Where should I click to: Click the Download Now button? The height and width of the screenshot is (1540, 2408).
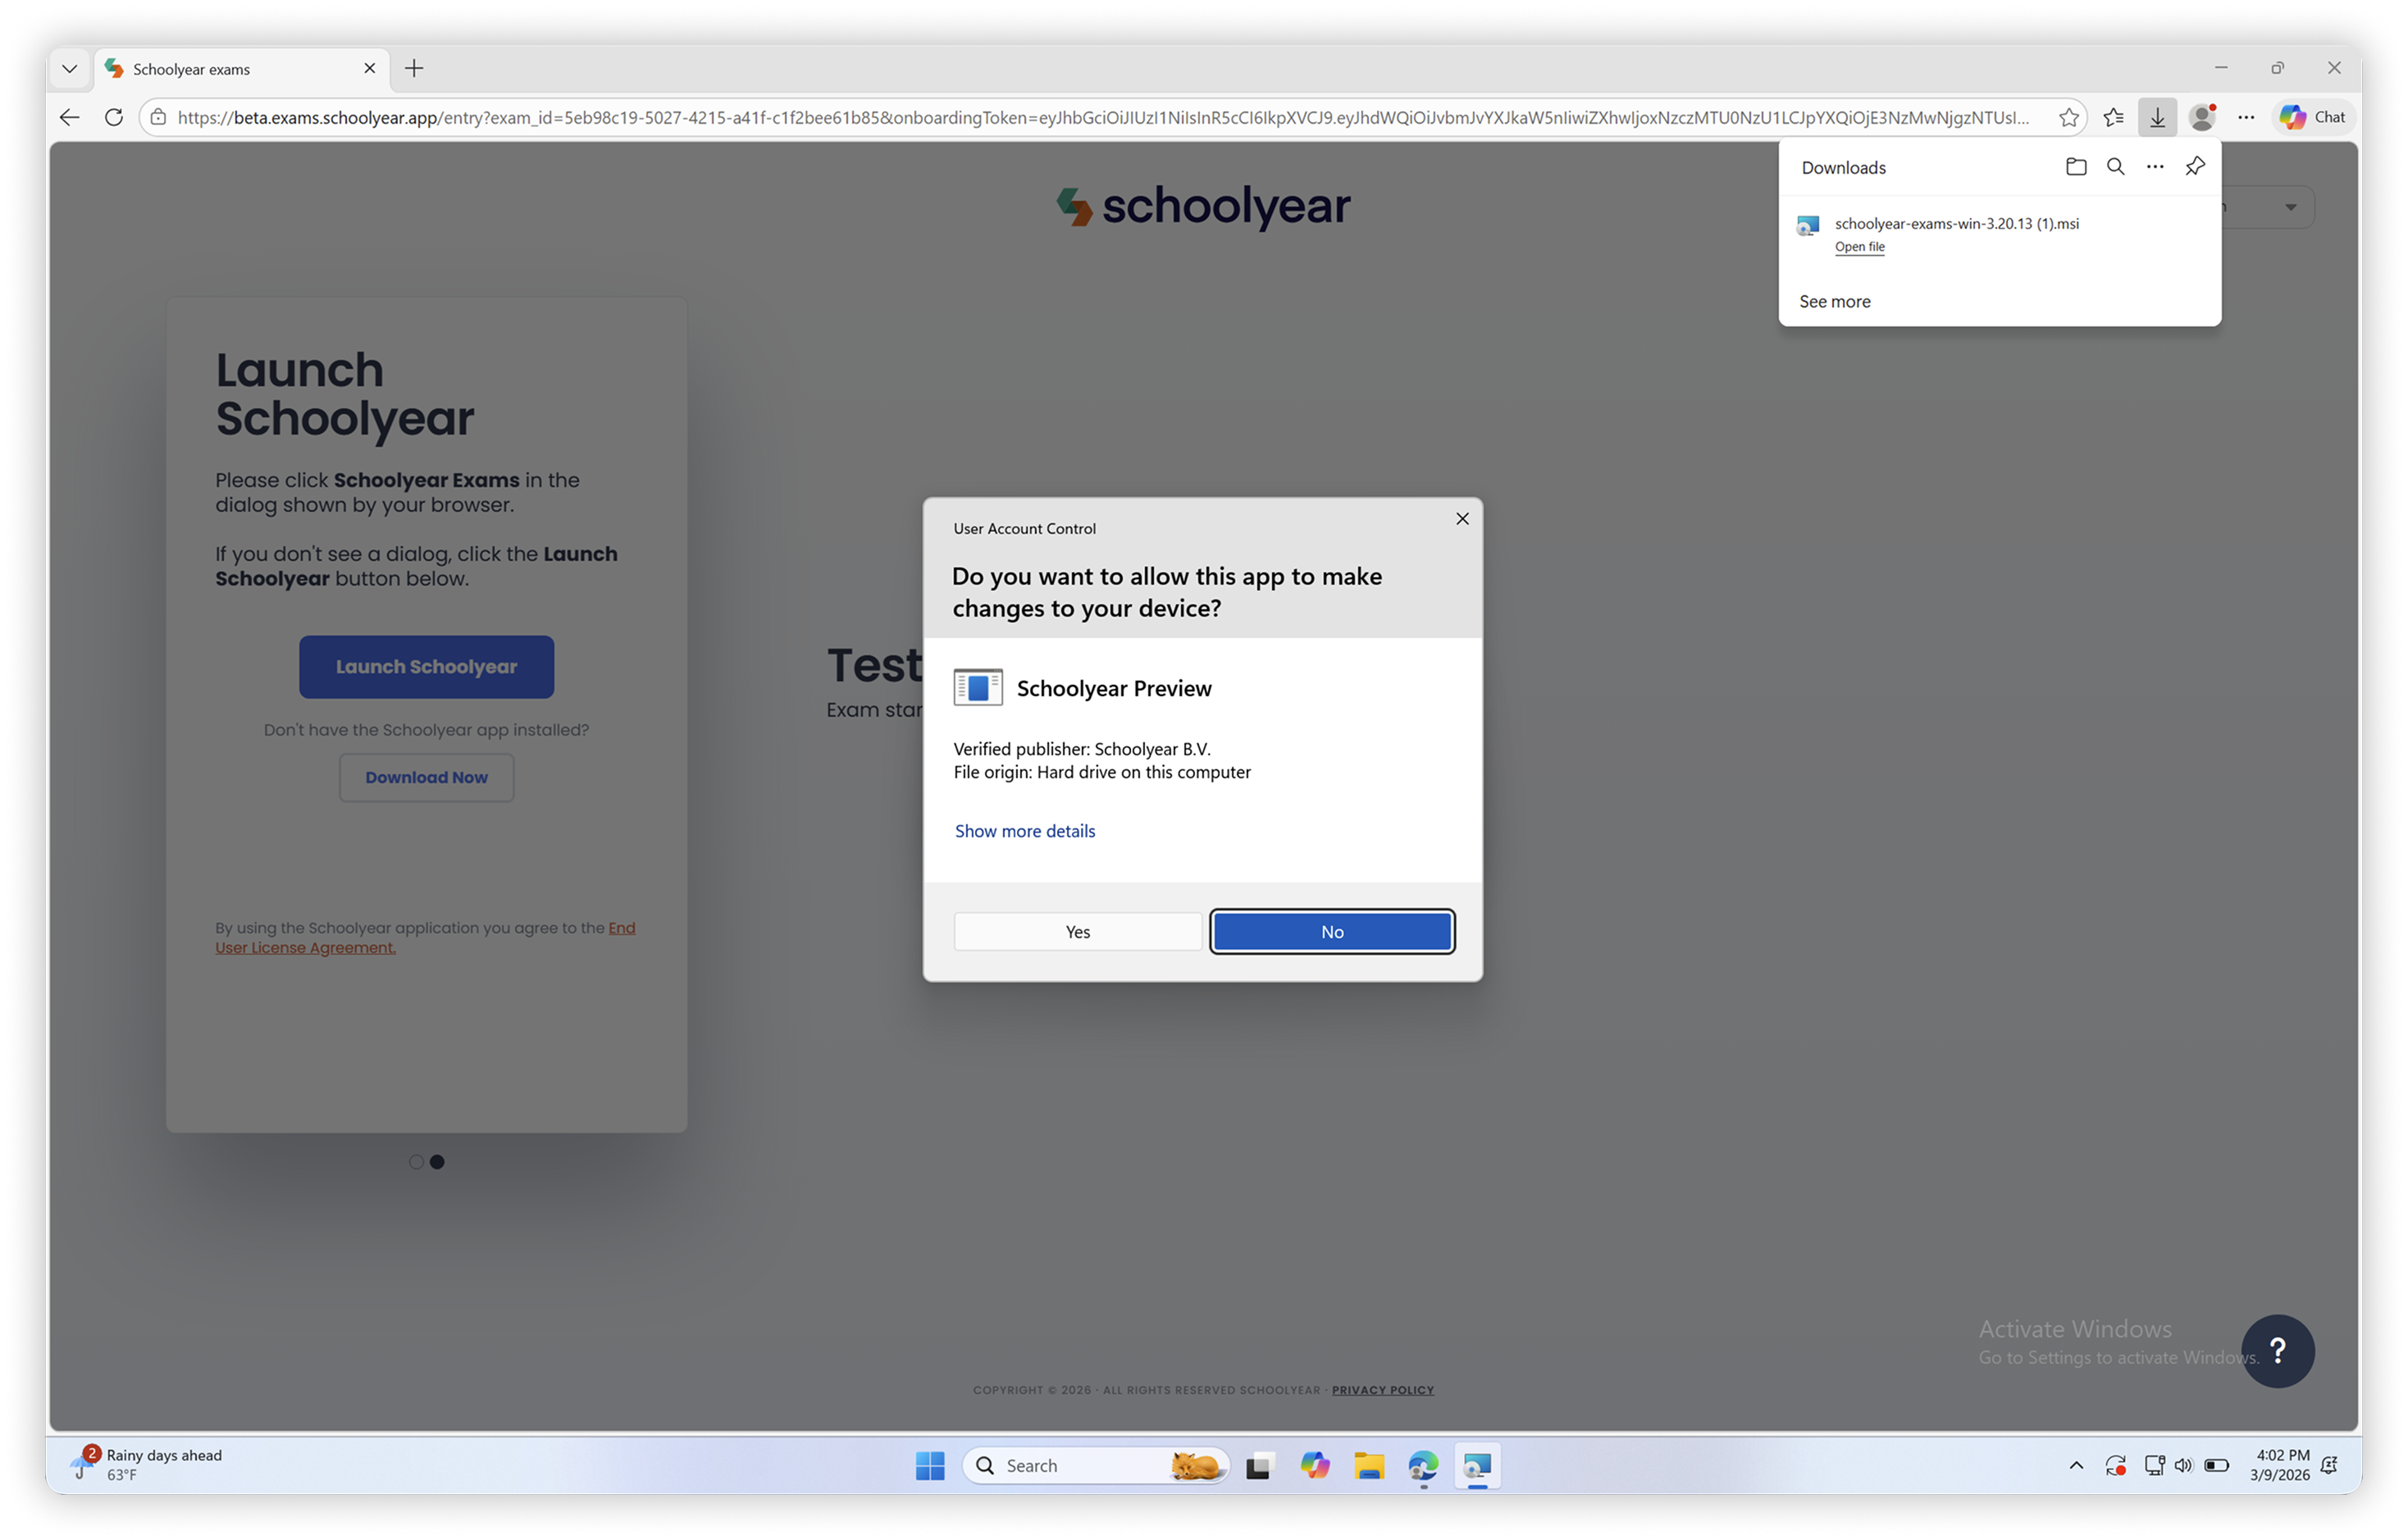(x=426, y=777)
